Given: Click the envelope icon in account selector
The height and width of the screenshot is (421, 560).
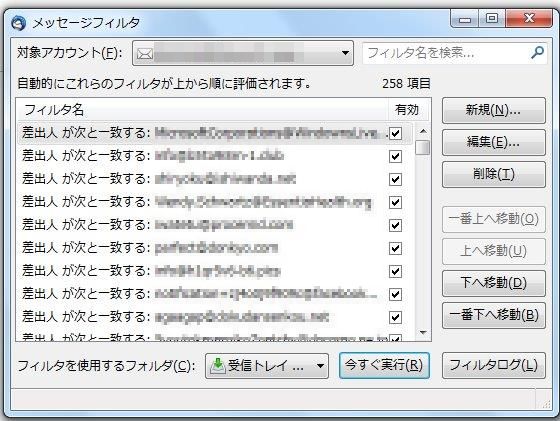Looking at the screenshot, I should coord(145,54).
